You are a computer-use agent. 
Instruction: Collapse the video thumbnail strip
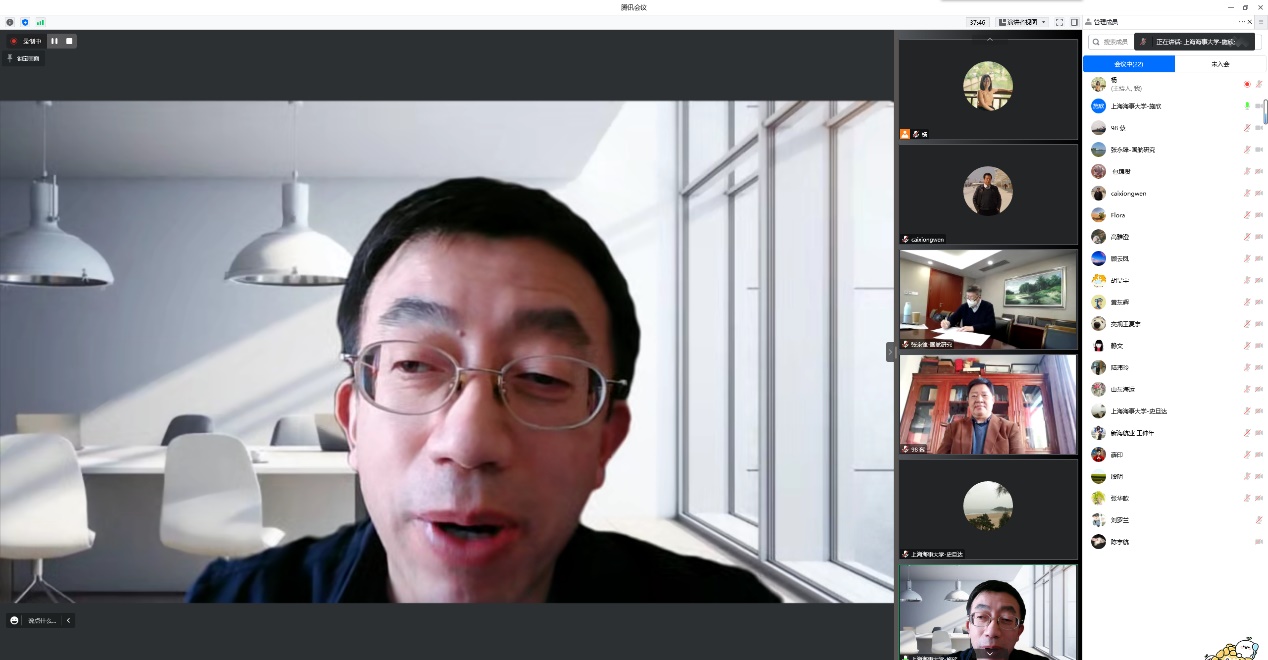(x=890, y=351)
